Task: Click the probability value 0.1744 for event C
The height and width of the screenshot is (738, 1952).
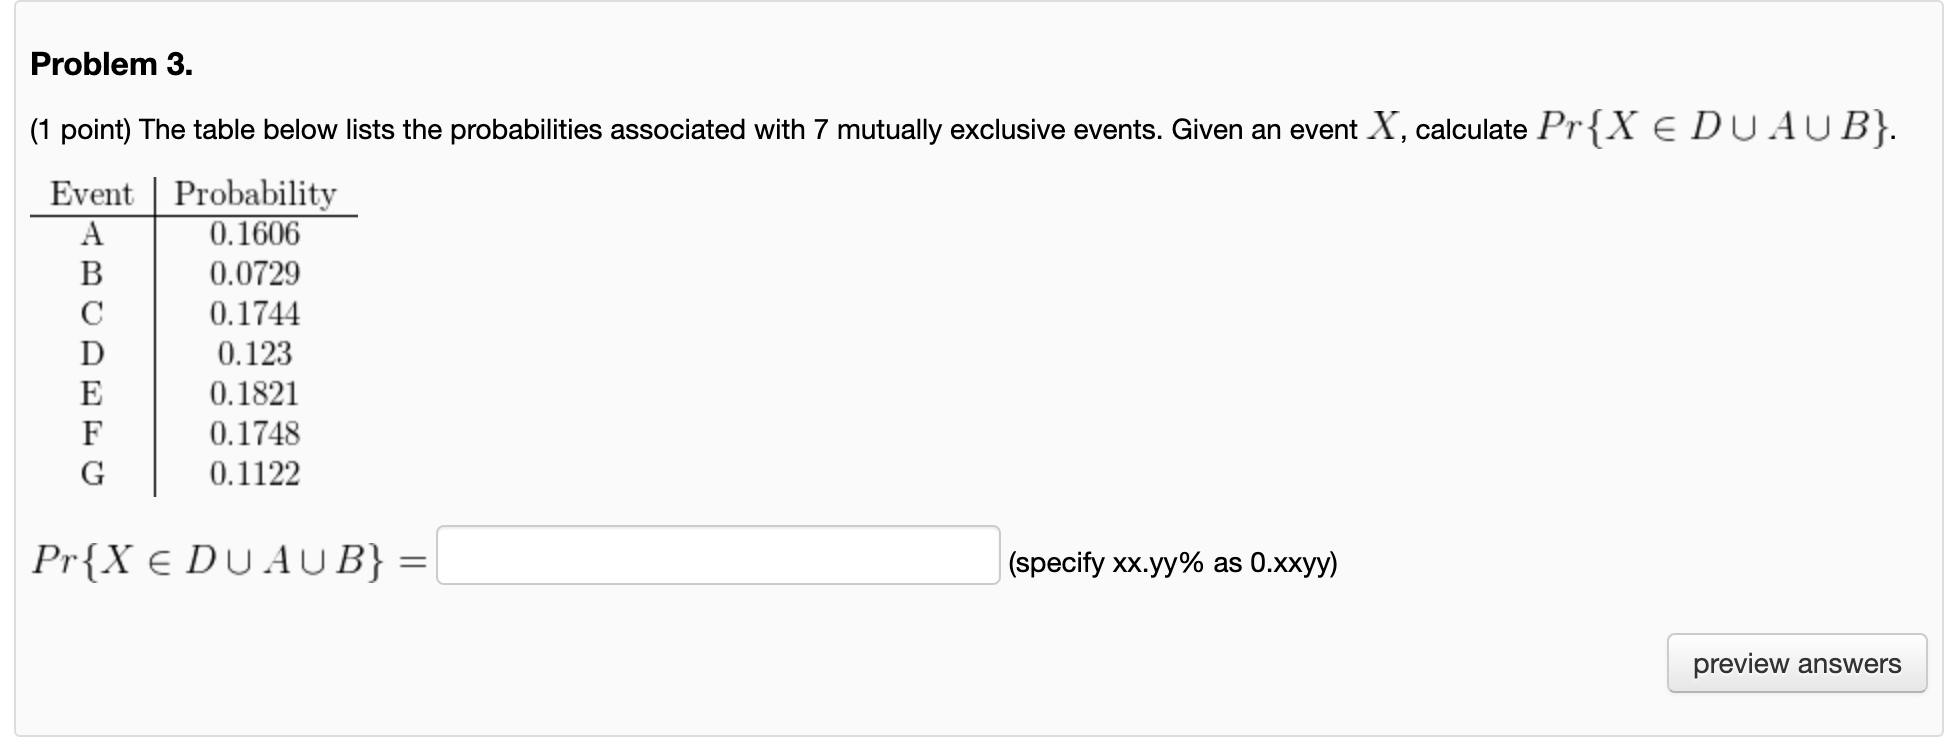Action: (255, 314)
